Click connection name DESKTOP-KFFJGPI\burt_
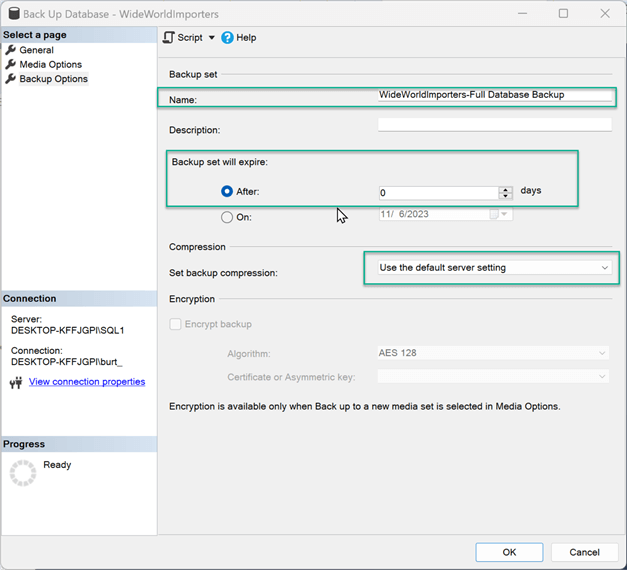 pyautogui.click(x=67, y=362)
